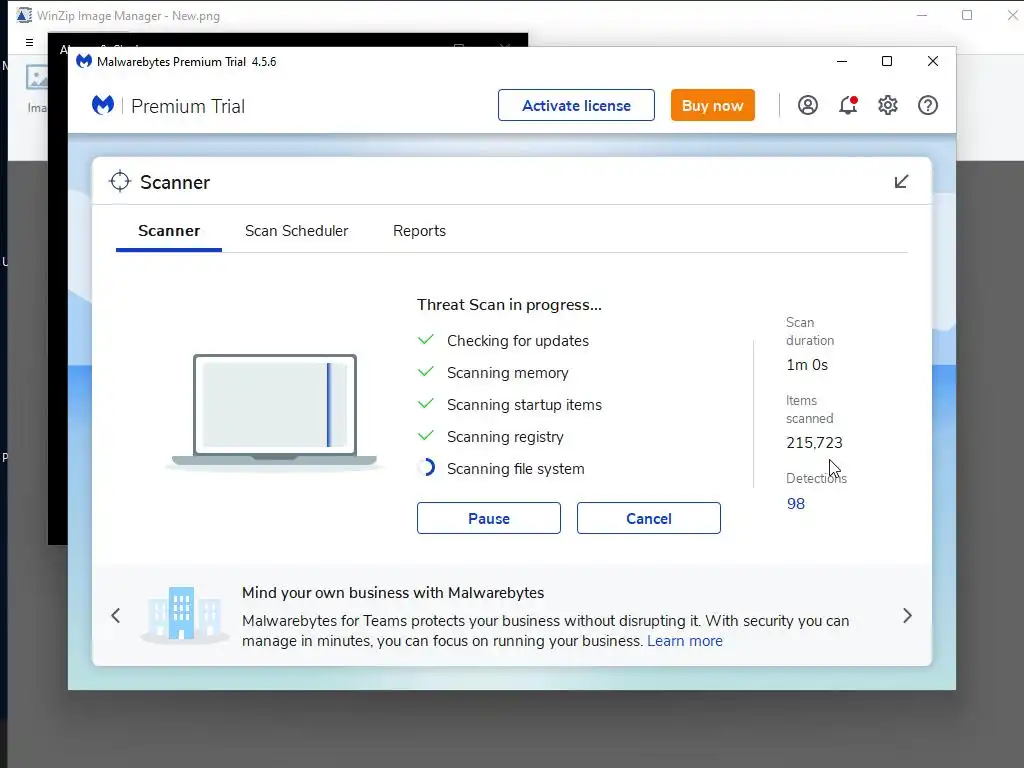Pause the threat scan
The width and height of the screenshot is (1024, 768).
[488, 518]
